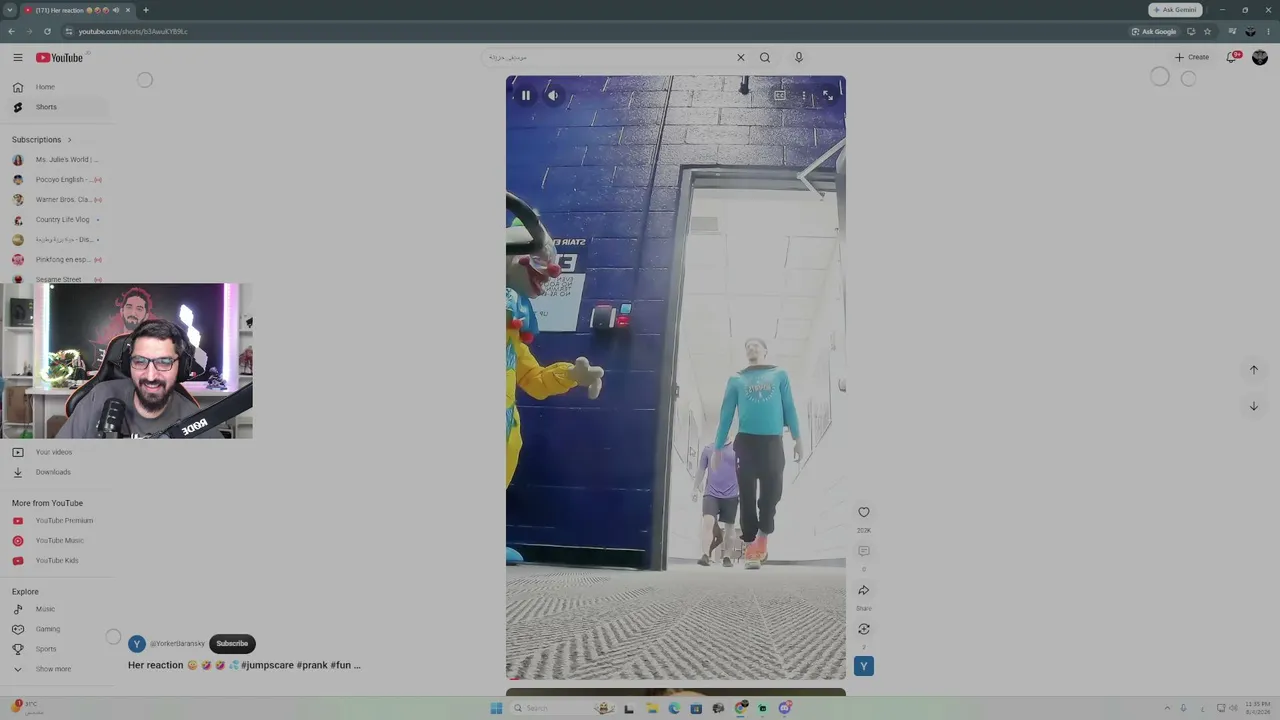Bookmark this page with the star

pos(1207,31)
